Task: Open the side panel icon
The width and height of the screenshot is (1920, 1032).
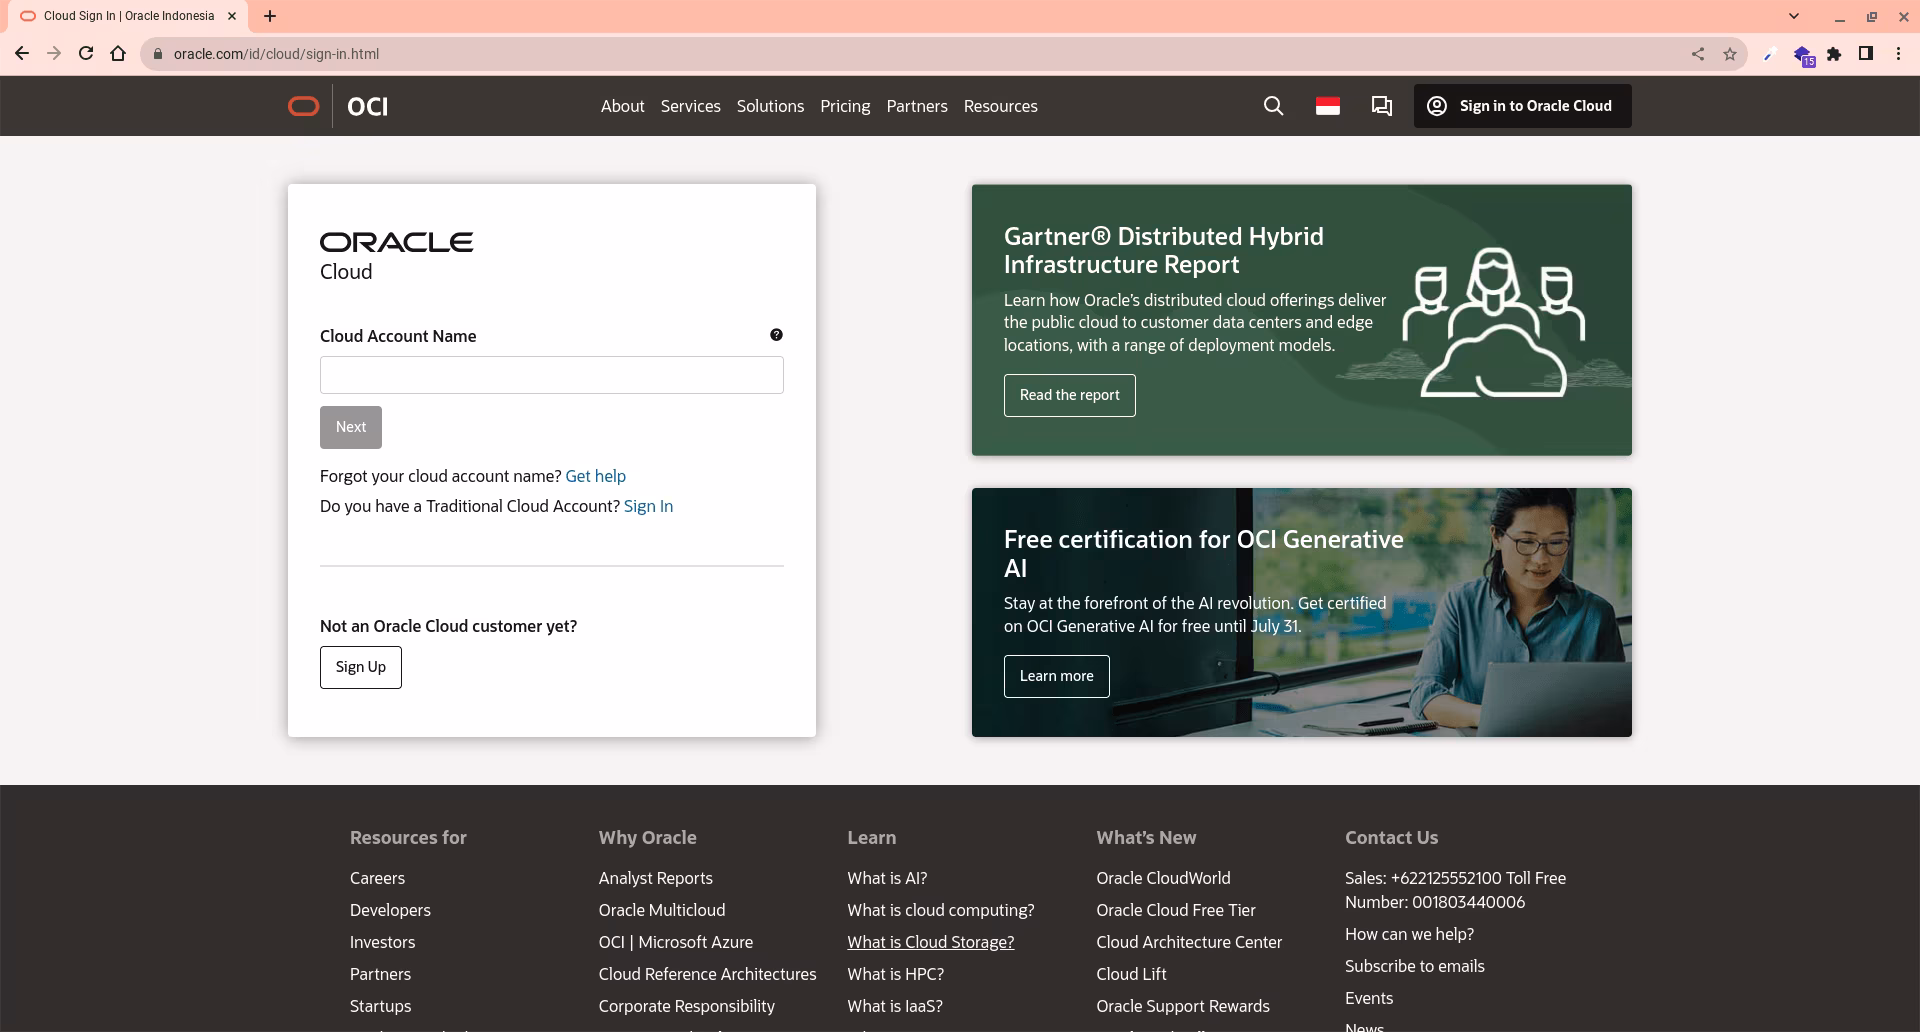Action: pos(1866,54)
